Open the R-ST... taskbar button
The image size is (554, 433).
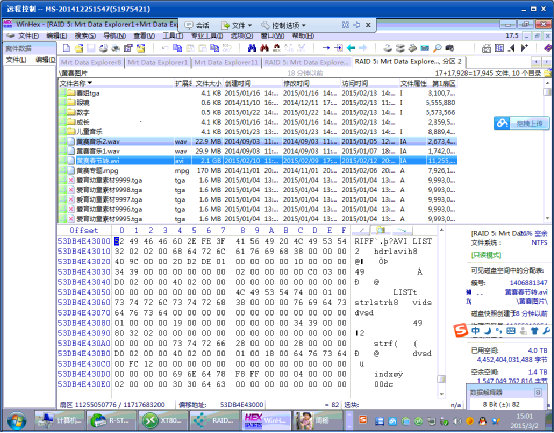[111, 420]
